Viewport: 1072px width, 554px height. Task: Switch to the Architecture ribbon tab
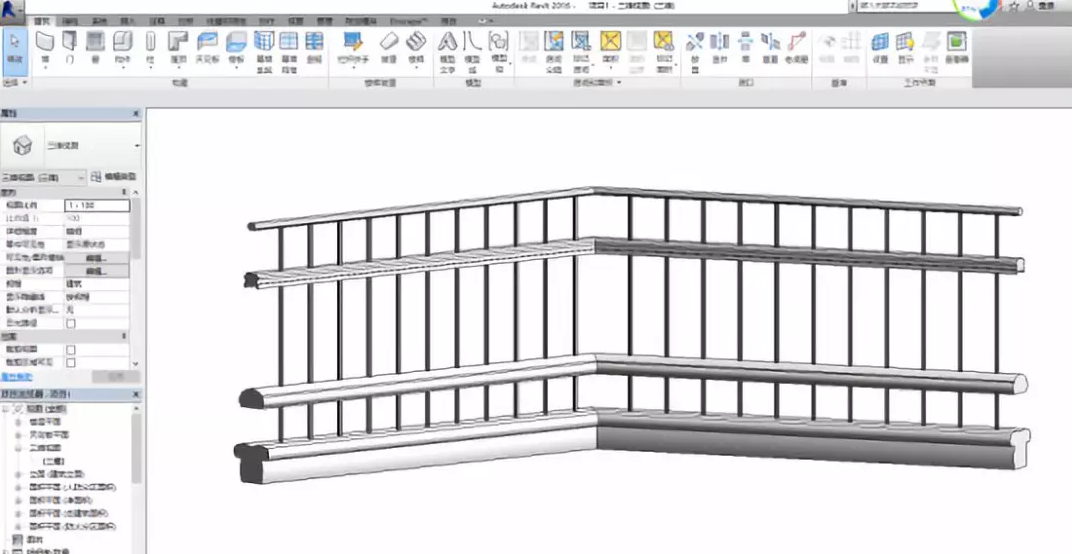point(41,21)
